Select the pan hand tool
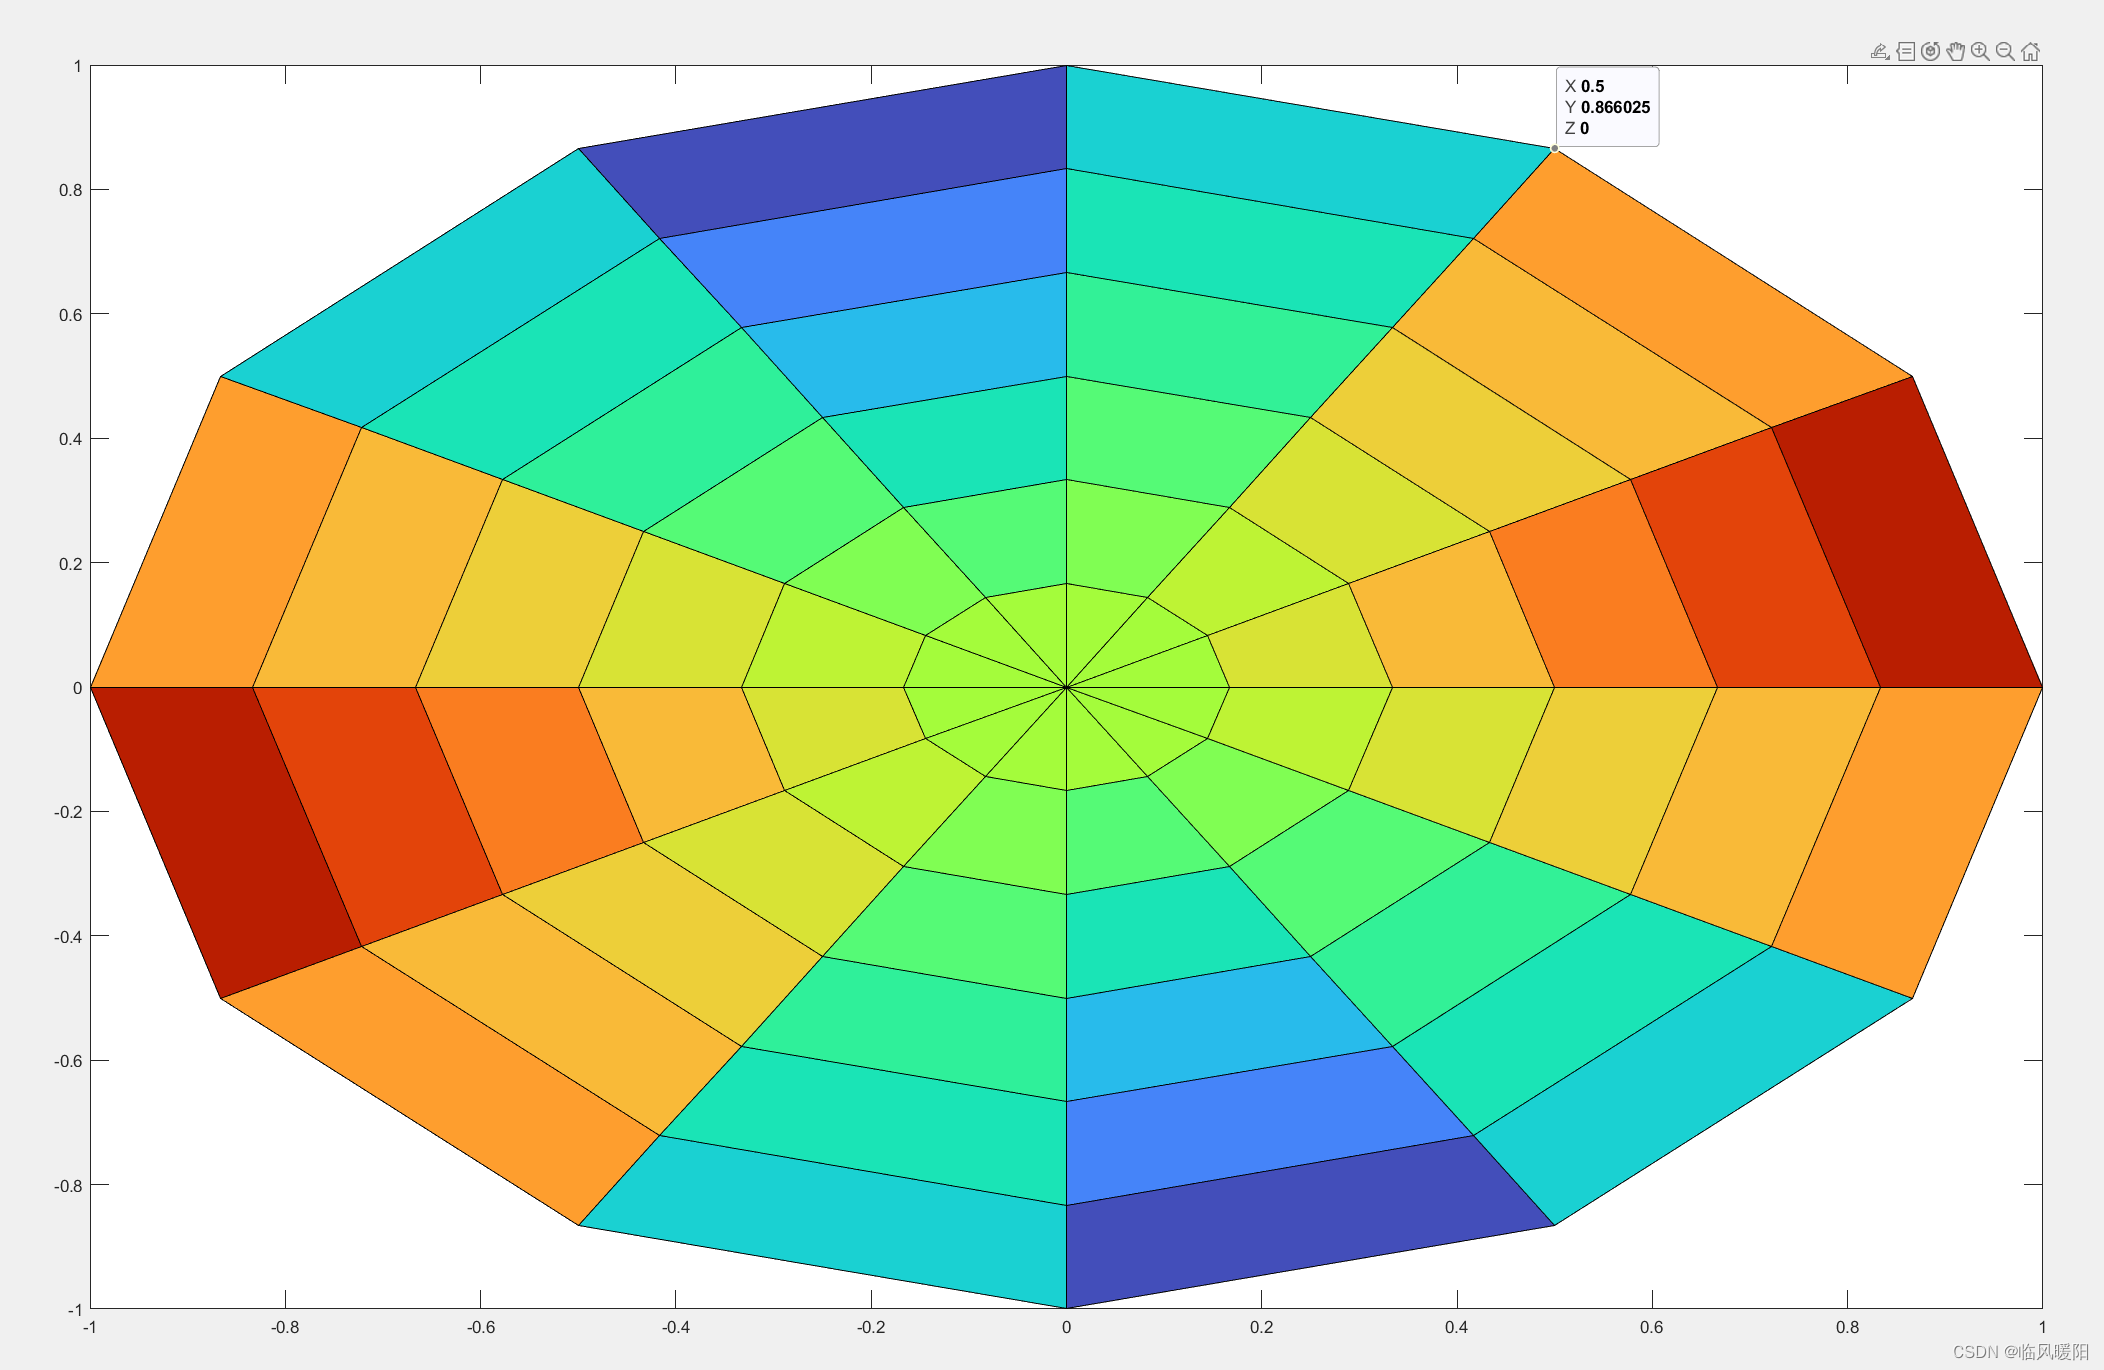Screen dimensions: 2104x1370 (1955, 52)
